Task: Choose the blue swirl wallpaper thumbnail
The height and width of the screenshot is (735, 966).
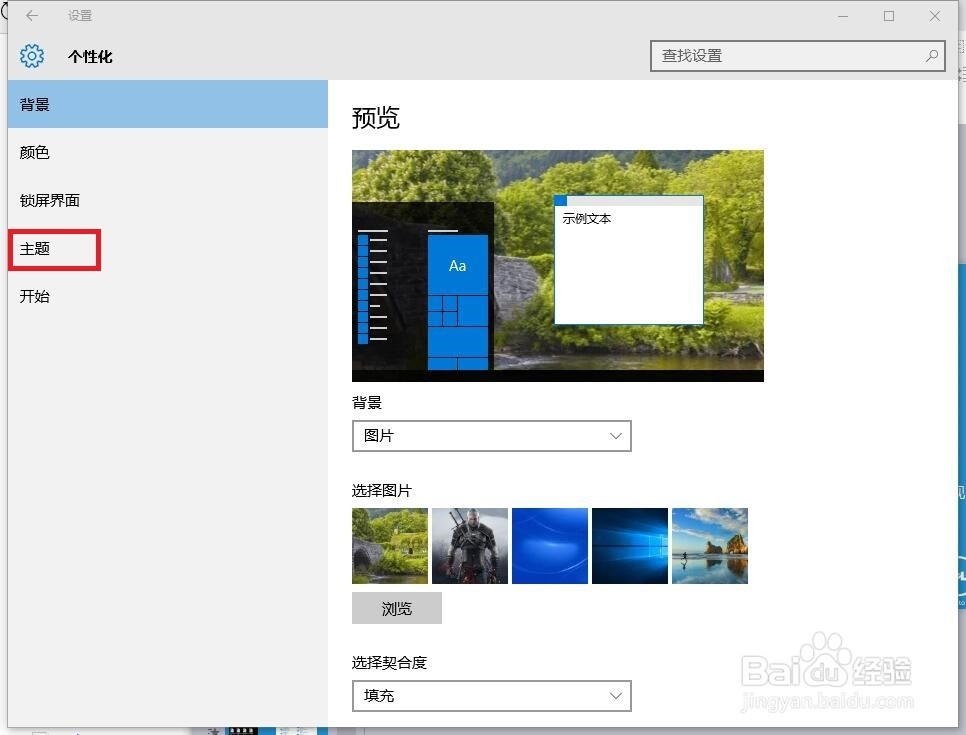Action: (x=550, y=546)
